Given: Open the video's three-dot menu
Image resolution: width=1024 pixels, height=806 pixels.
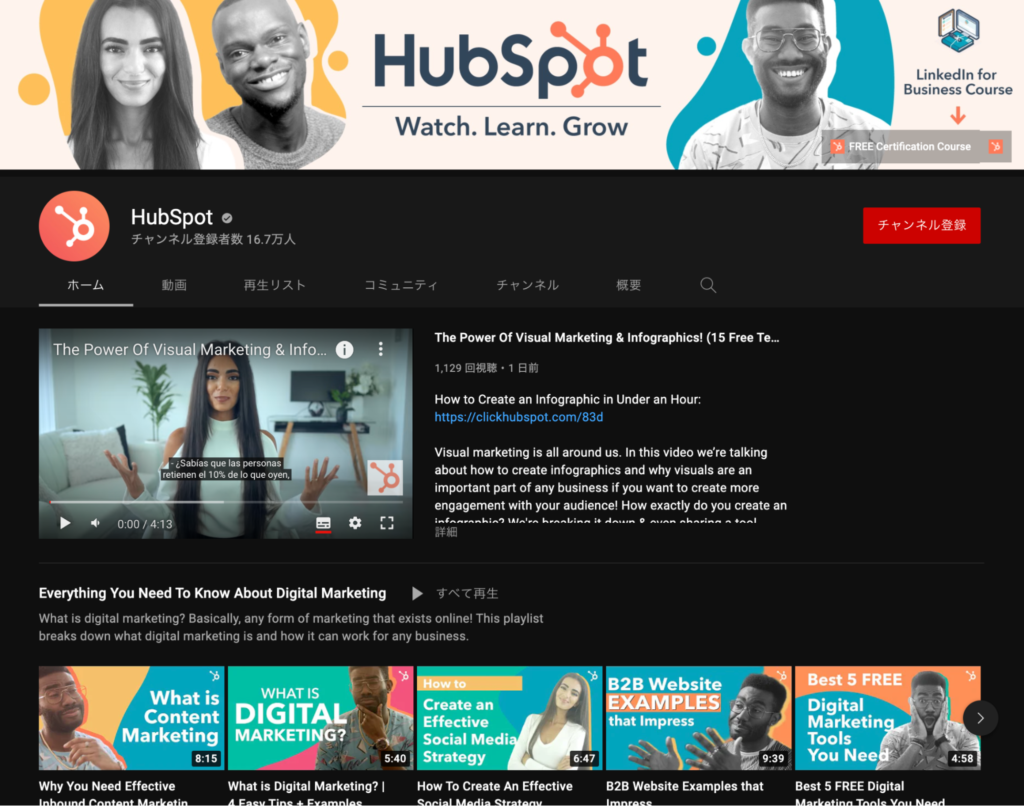Looking at the screenshot, I should point(381,349).
